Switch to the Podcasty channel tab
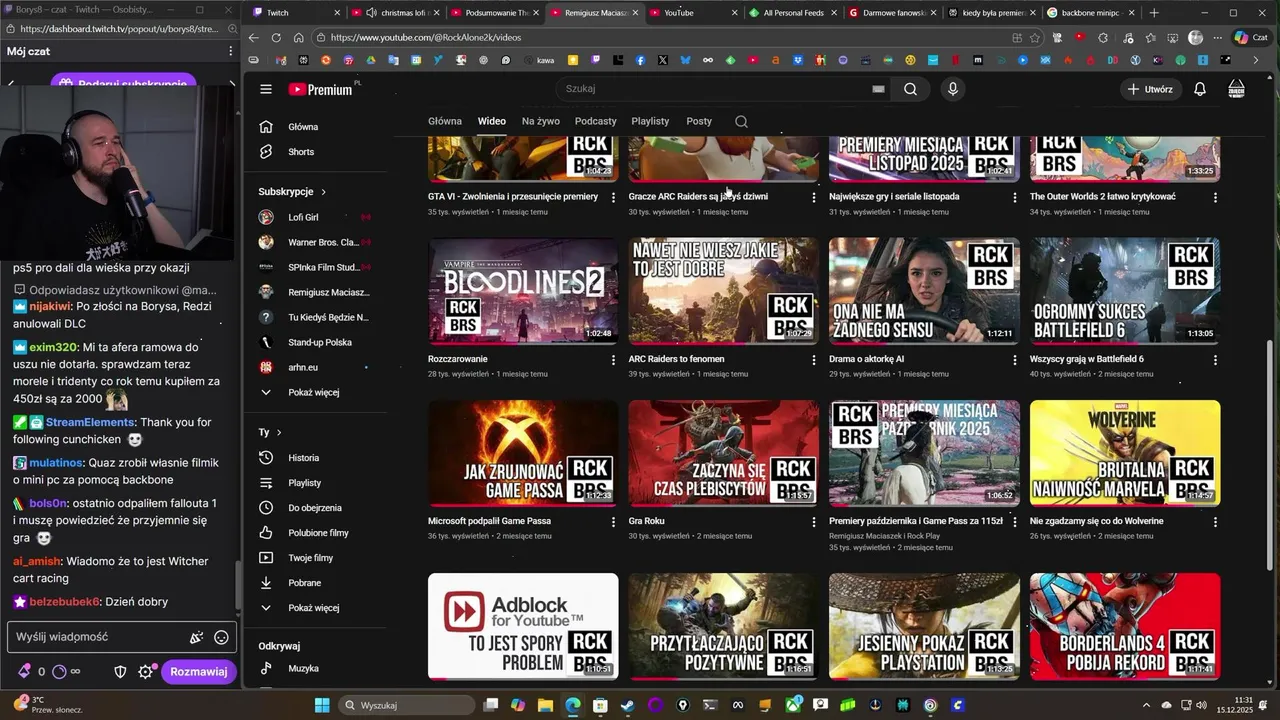Image resolution: width=1280 pixels, height=720 pixels. 596,121
